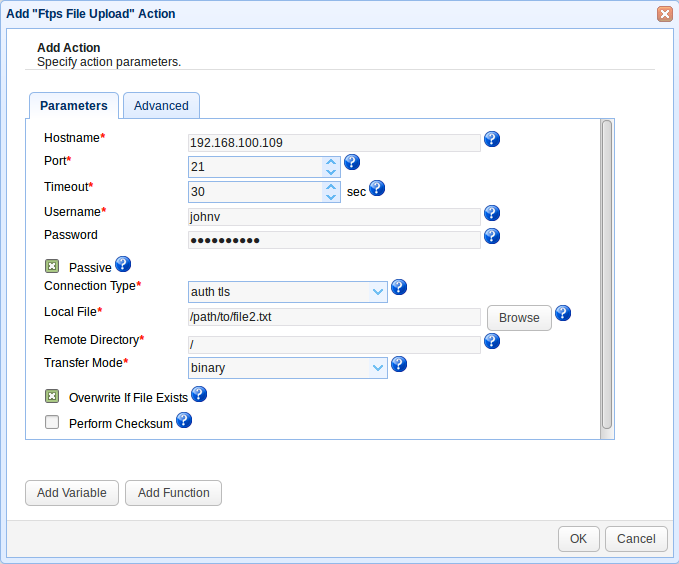Screen dimensions: 679x564
Task: Show help for Connection Type
Action: click(398, 287)
